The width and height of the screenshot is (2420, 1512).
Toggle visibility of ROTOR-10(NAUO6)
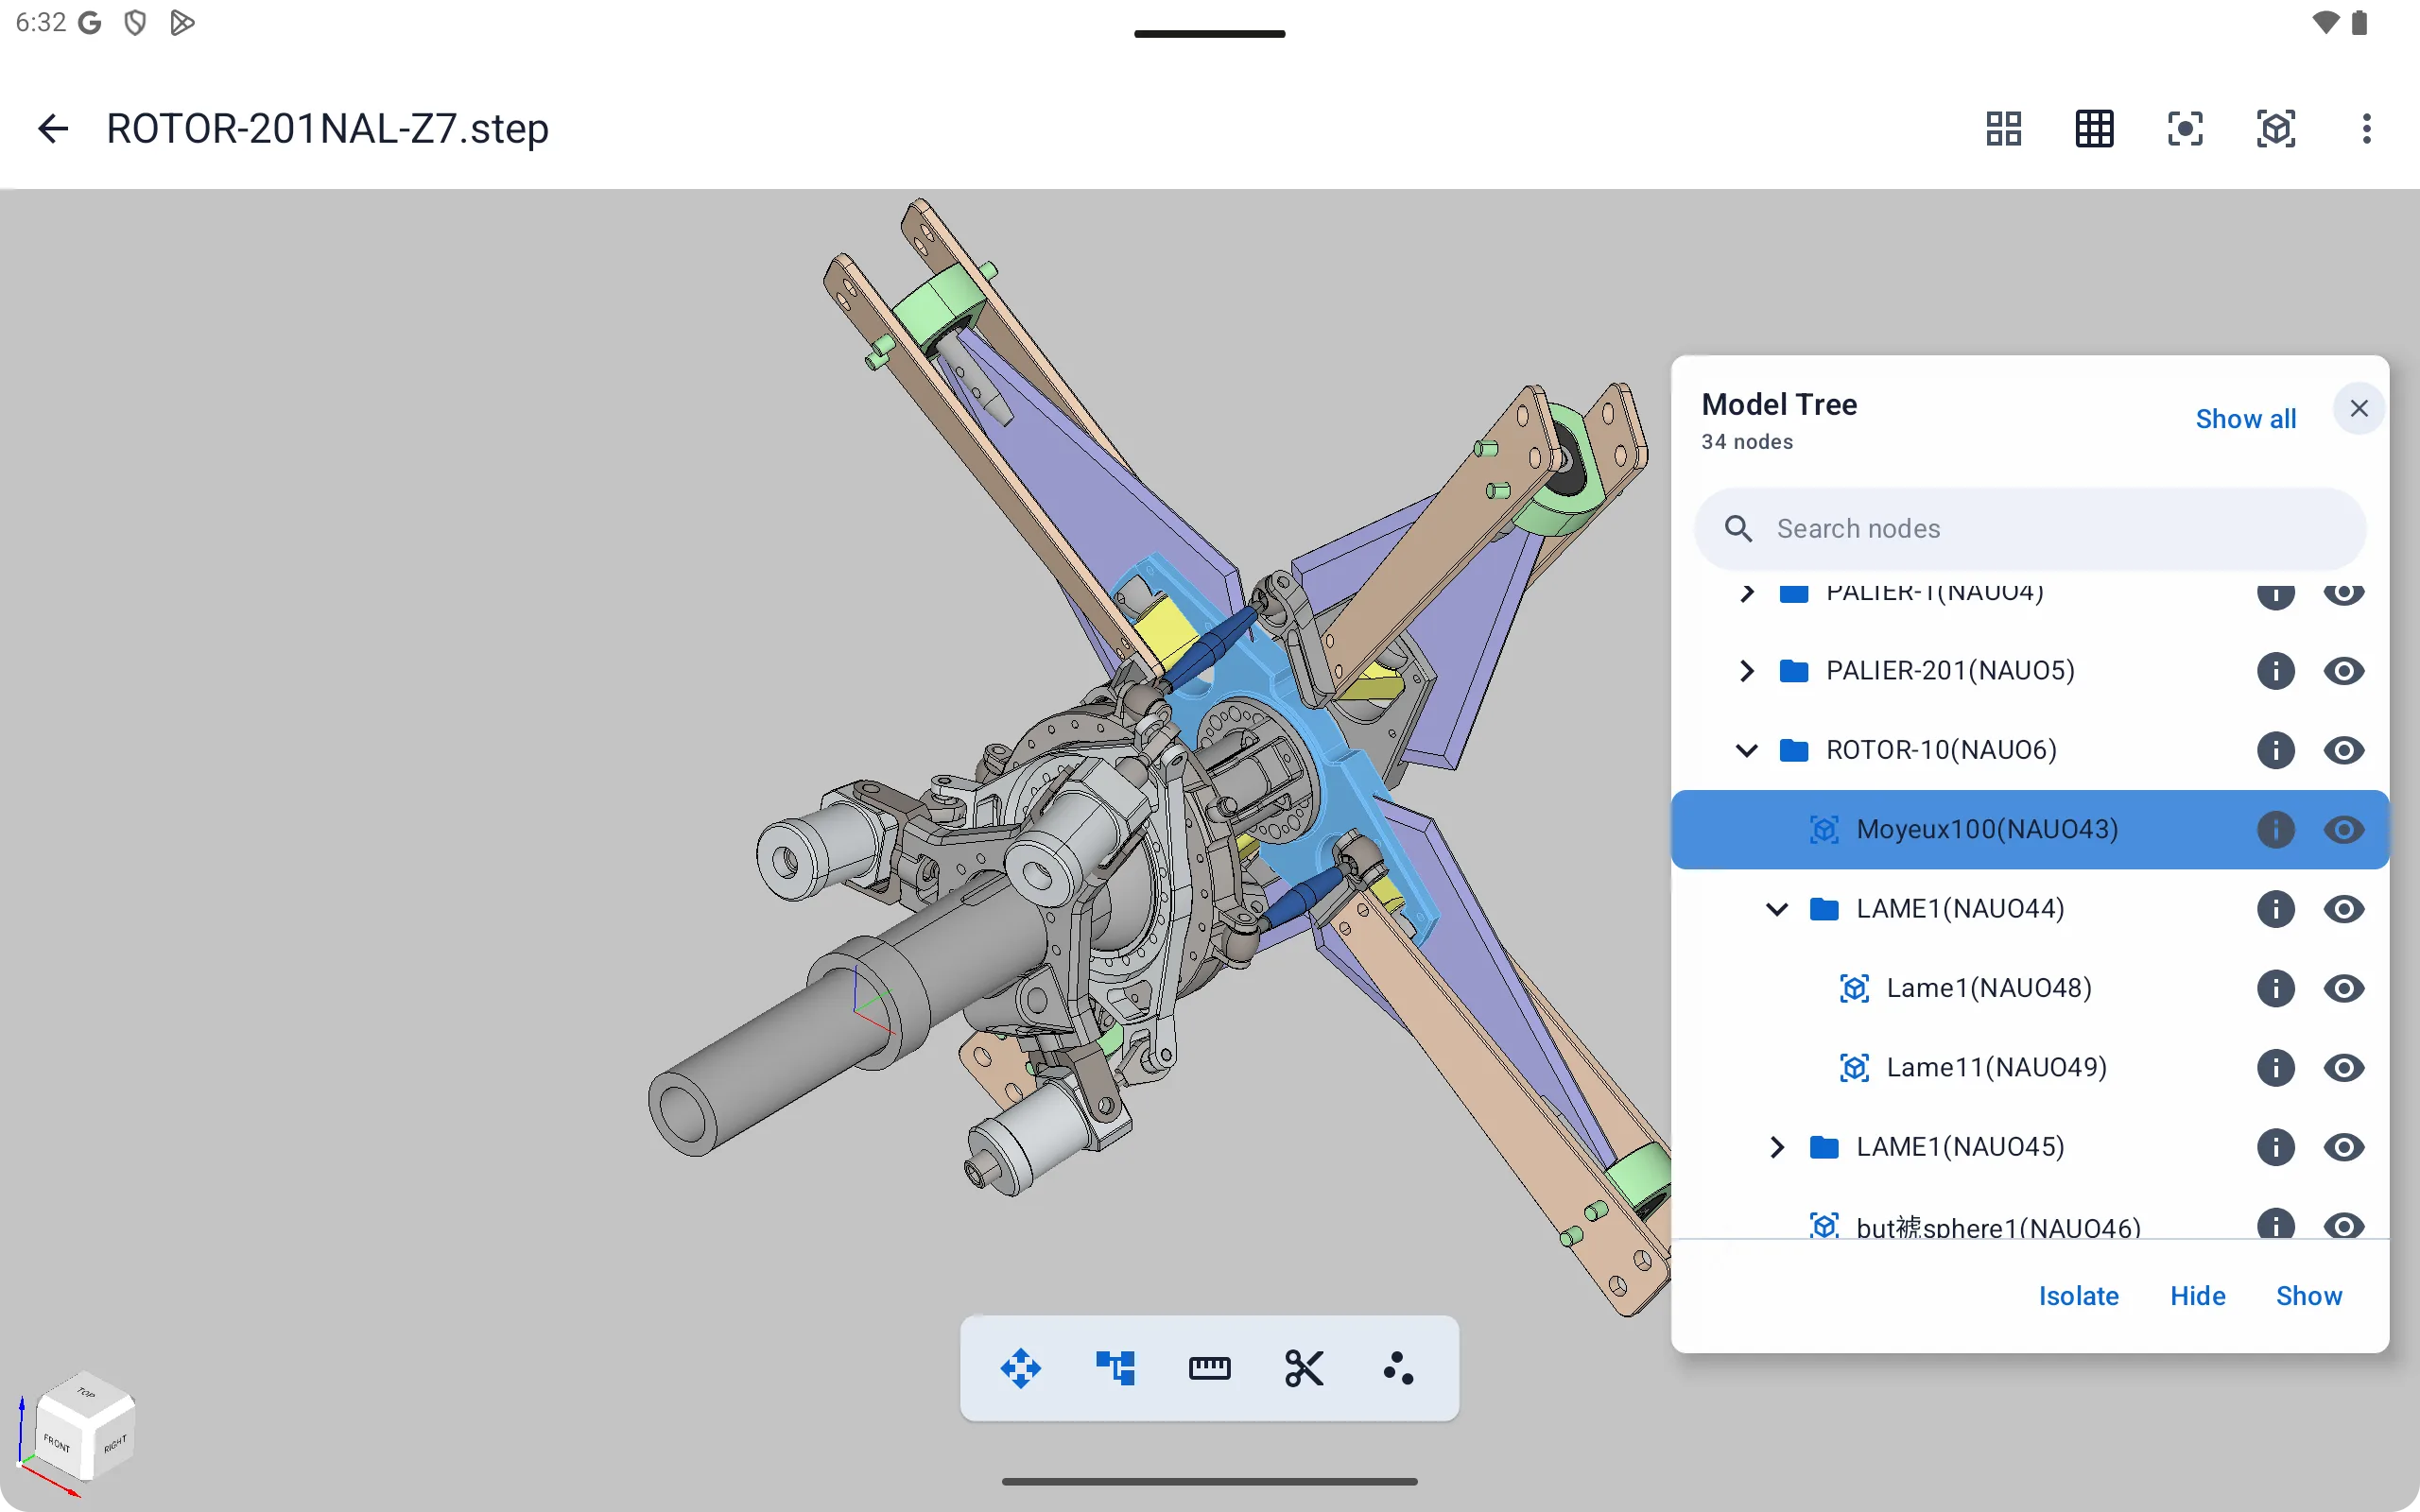tap(2343, 750)
